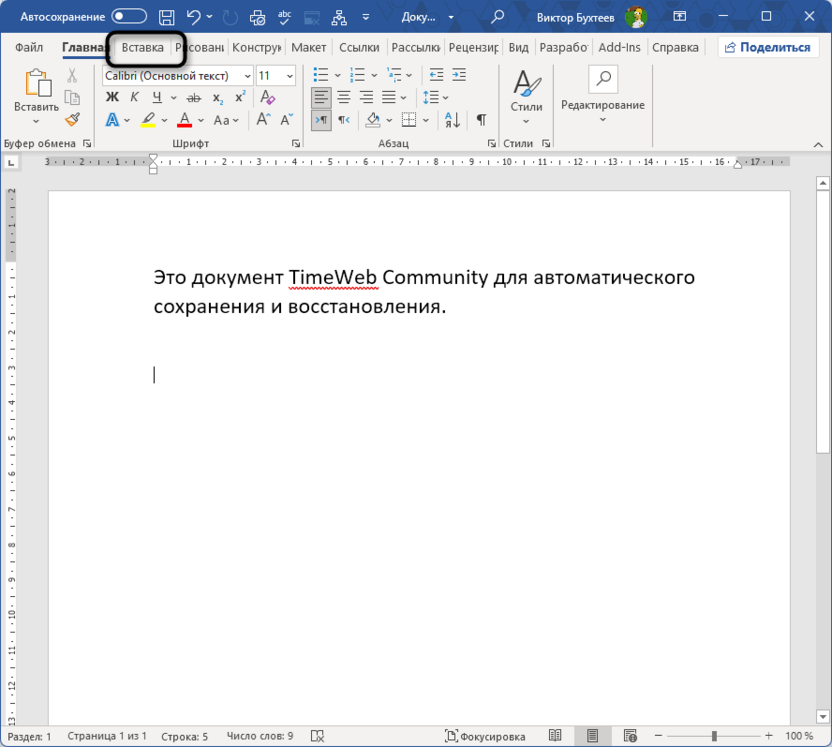The height and width of the screenshot is (747, 832).
Task: Align text left
Action: pos(321,97)
